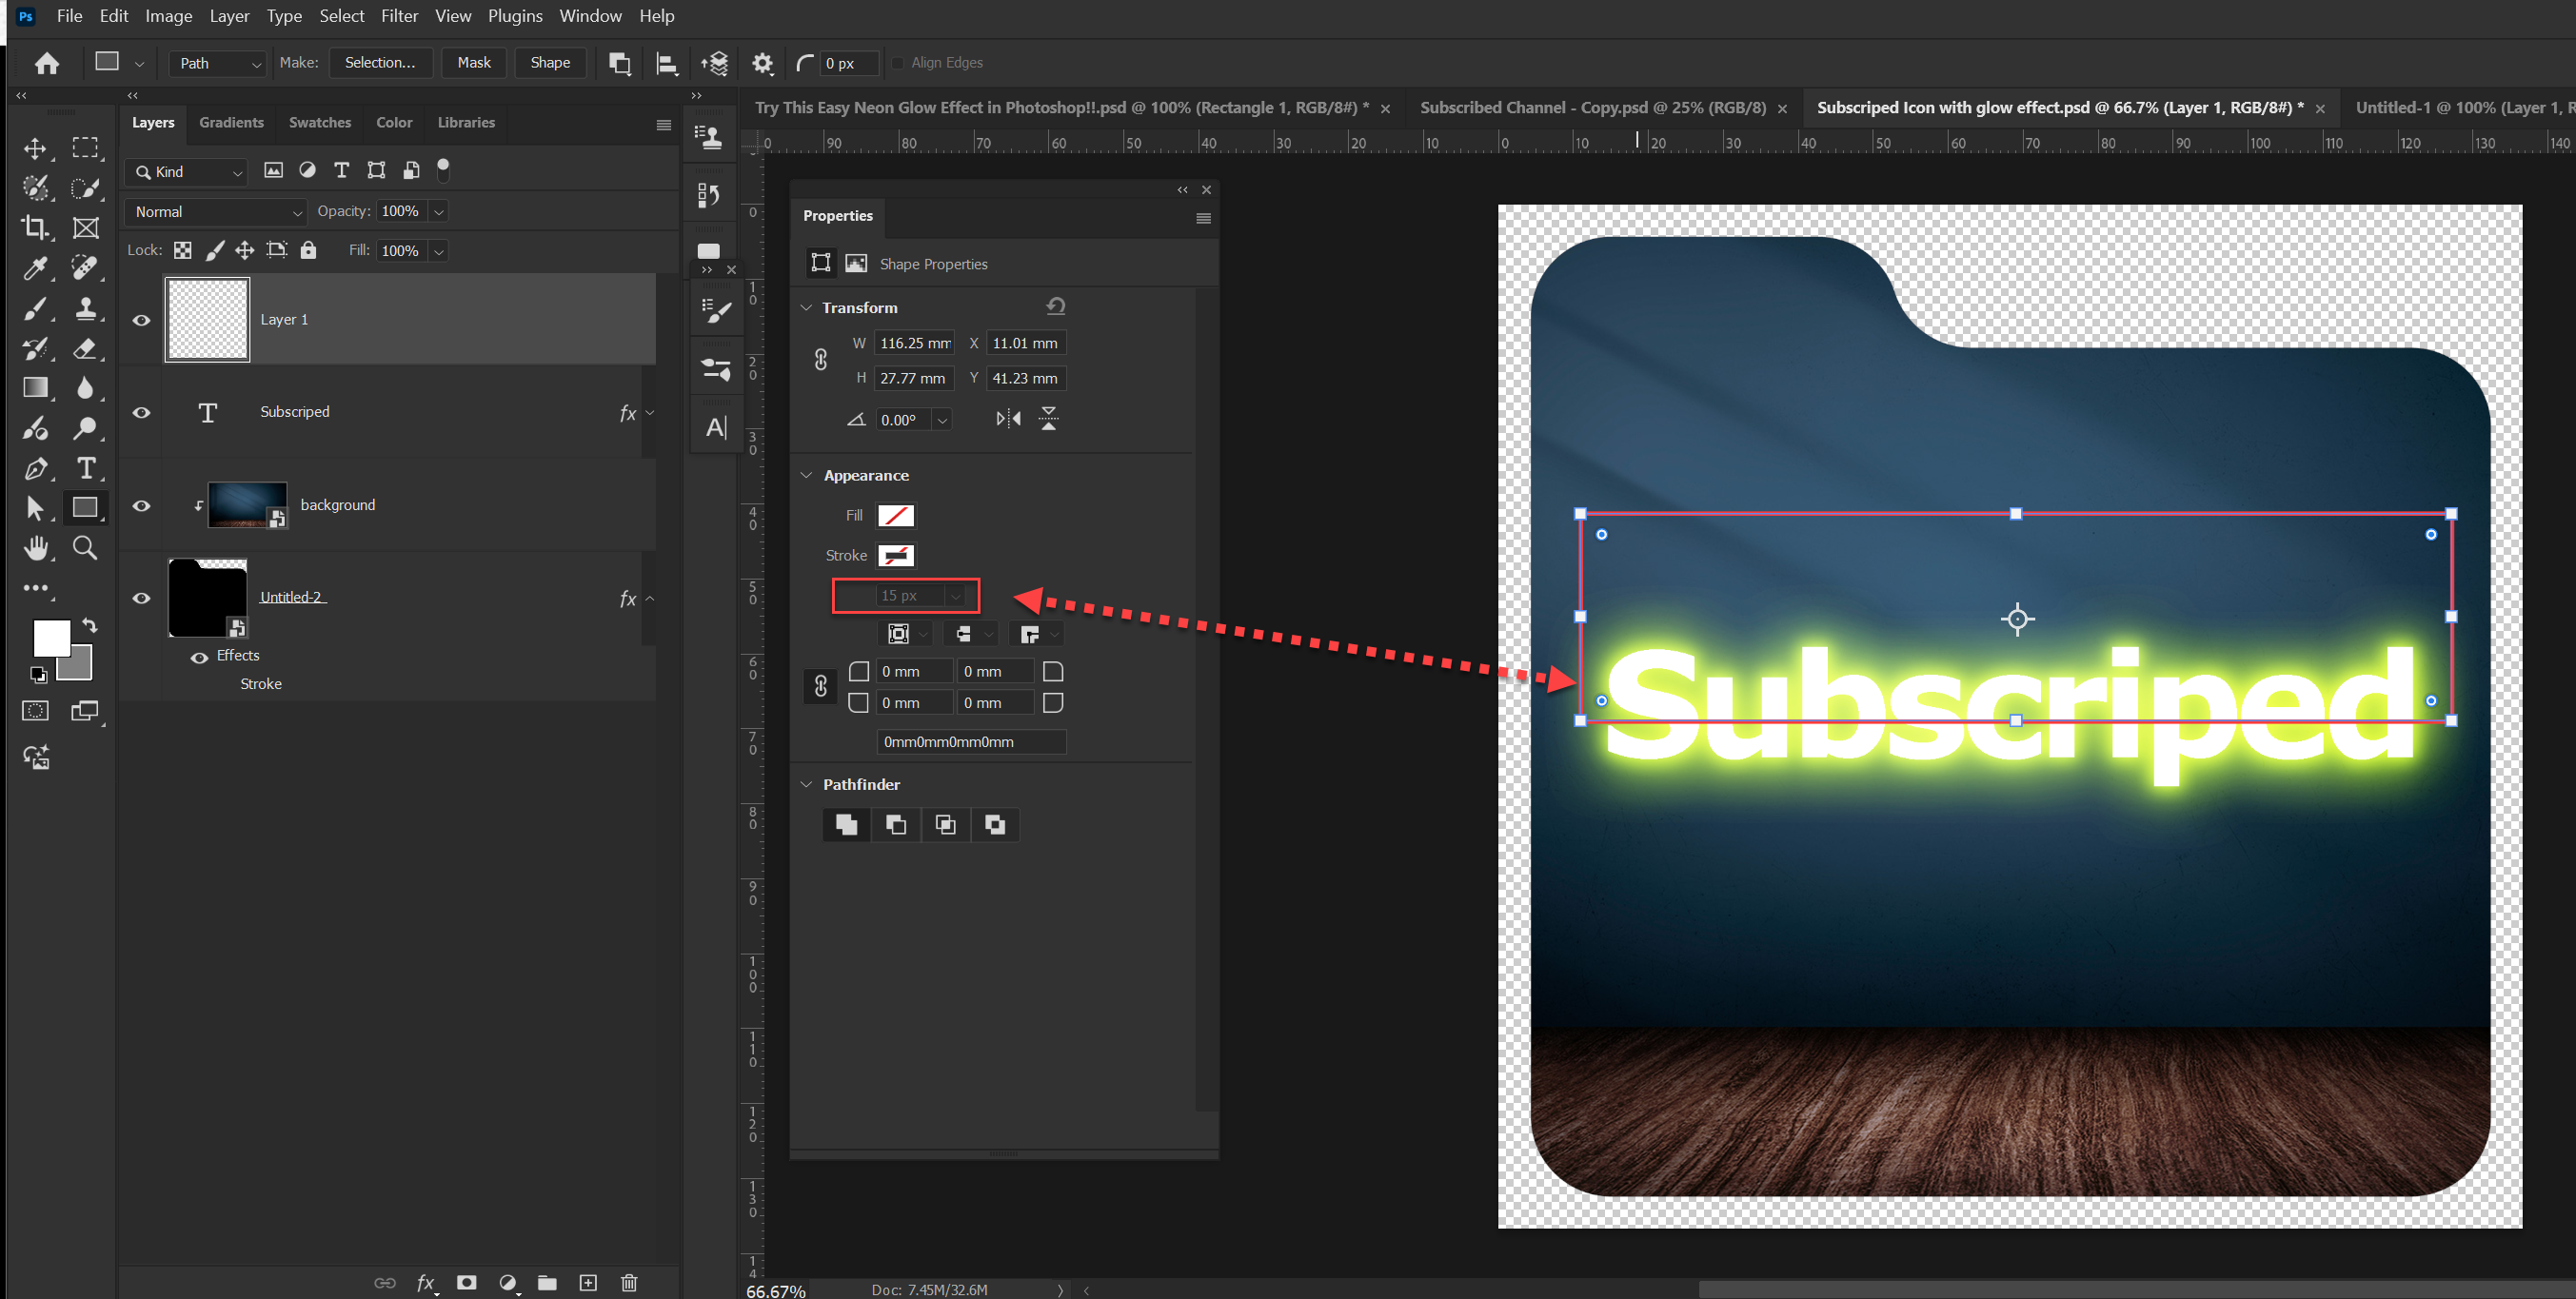This screenshot has height=1299, width=2576.
Task: Hide the Subscriped text layer
Action: pos(140,412)
